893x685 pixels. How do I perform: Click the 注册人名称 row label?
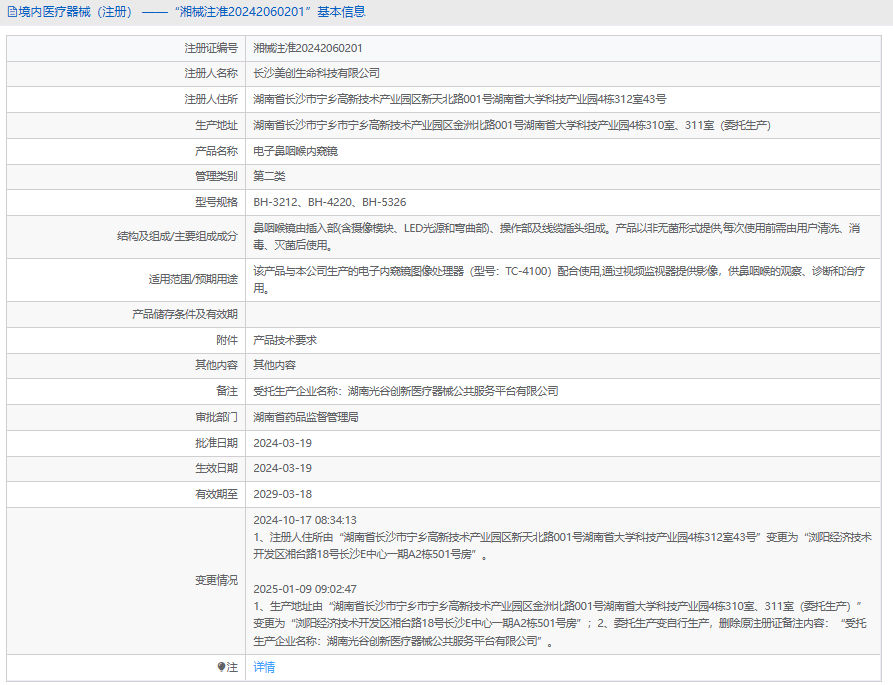(x=211, y=73)
